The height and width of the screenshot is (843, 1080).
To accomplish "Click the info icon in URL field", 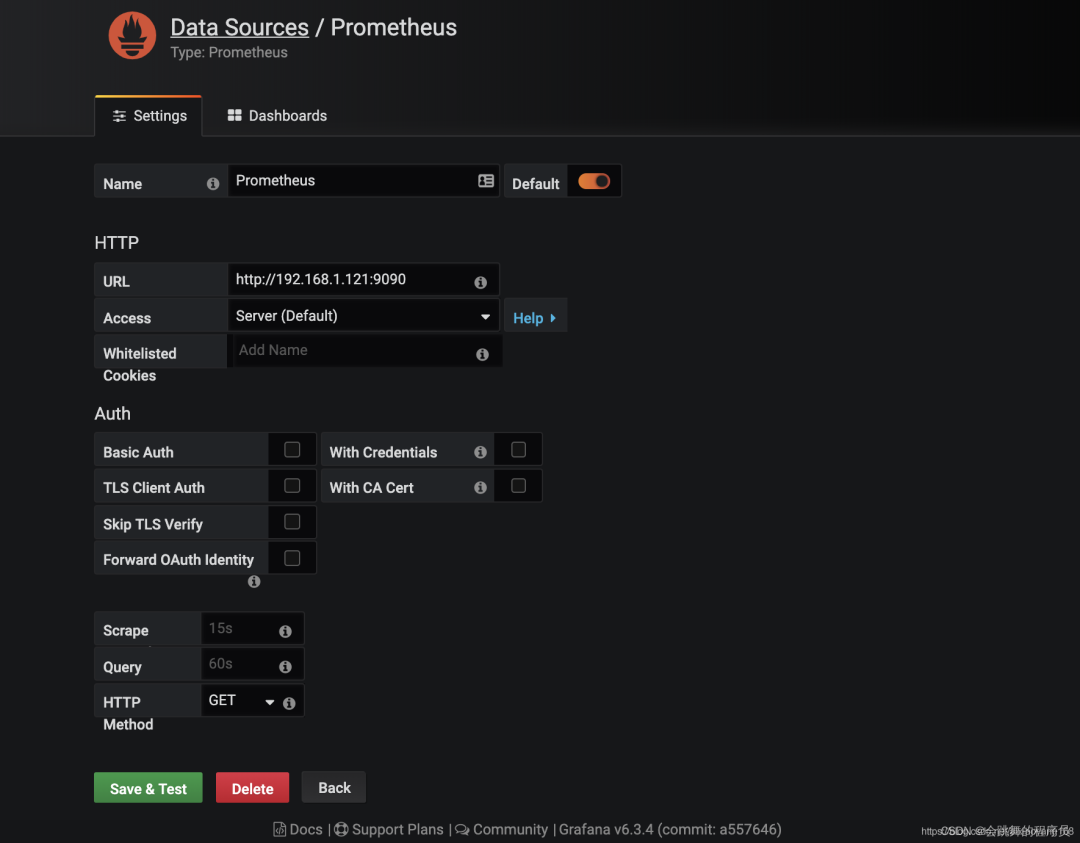I will (481, 282).
